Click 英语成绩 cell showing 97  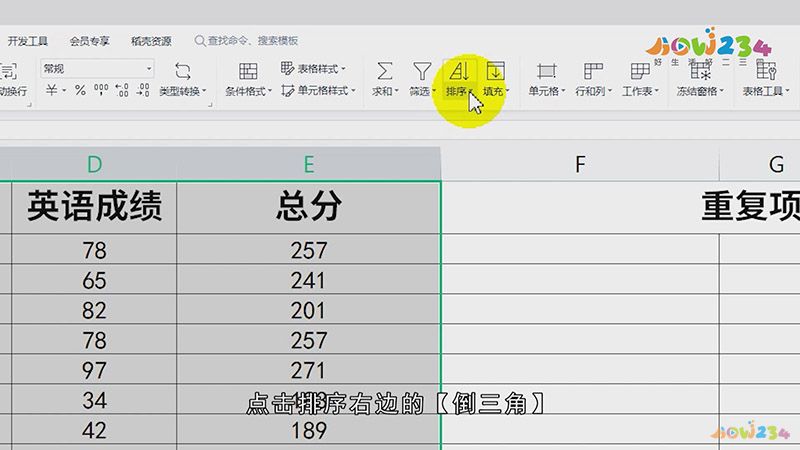coord(94,370)
